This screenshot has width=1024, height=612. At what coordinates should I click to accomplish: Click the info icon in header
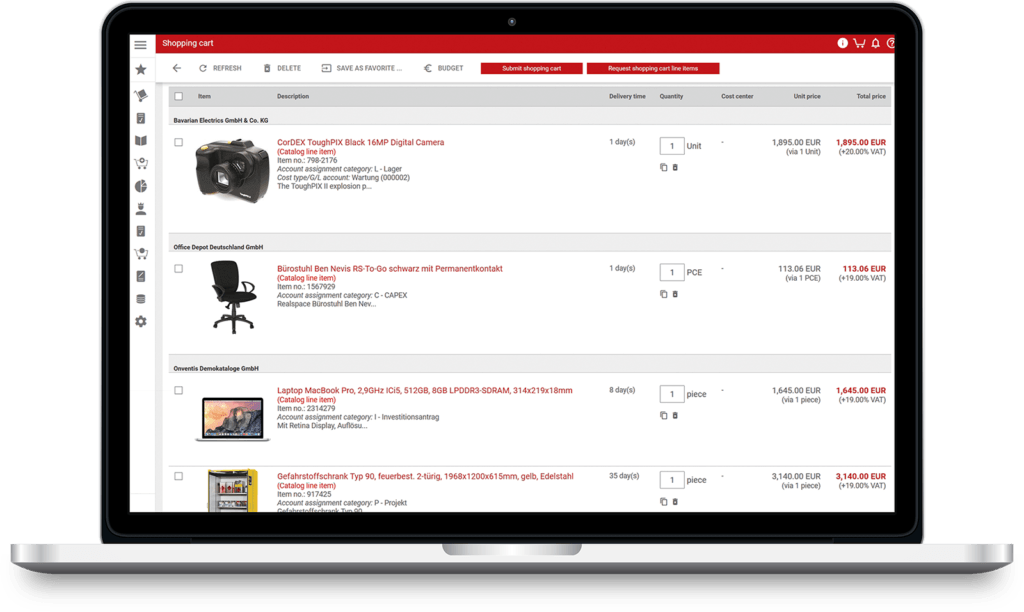(842, 44)
